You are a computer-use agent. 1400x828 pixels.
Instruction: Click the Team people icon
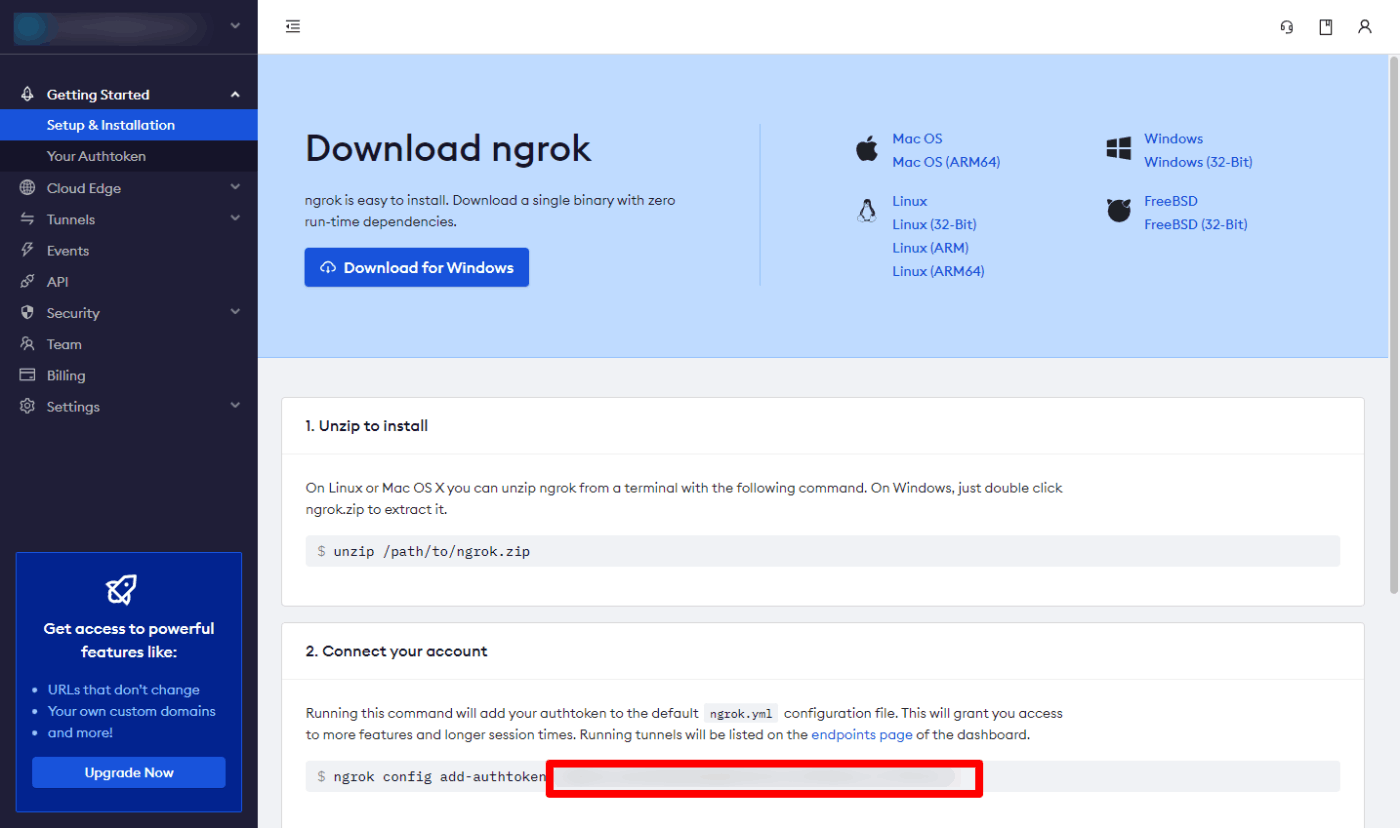click(x=28, y=344)
